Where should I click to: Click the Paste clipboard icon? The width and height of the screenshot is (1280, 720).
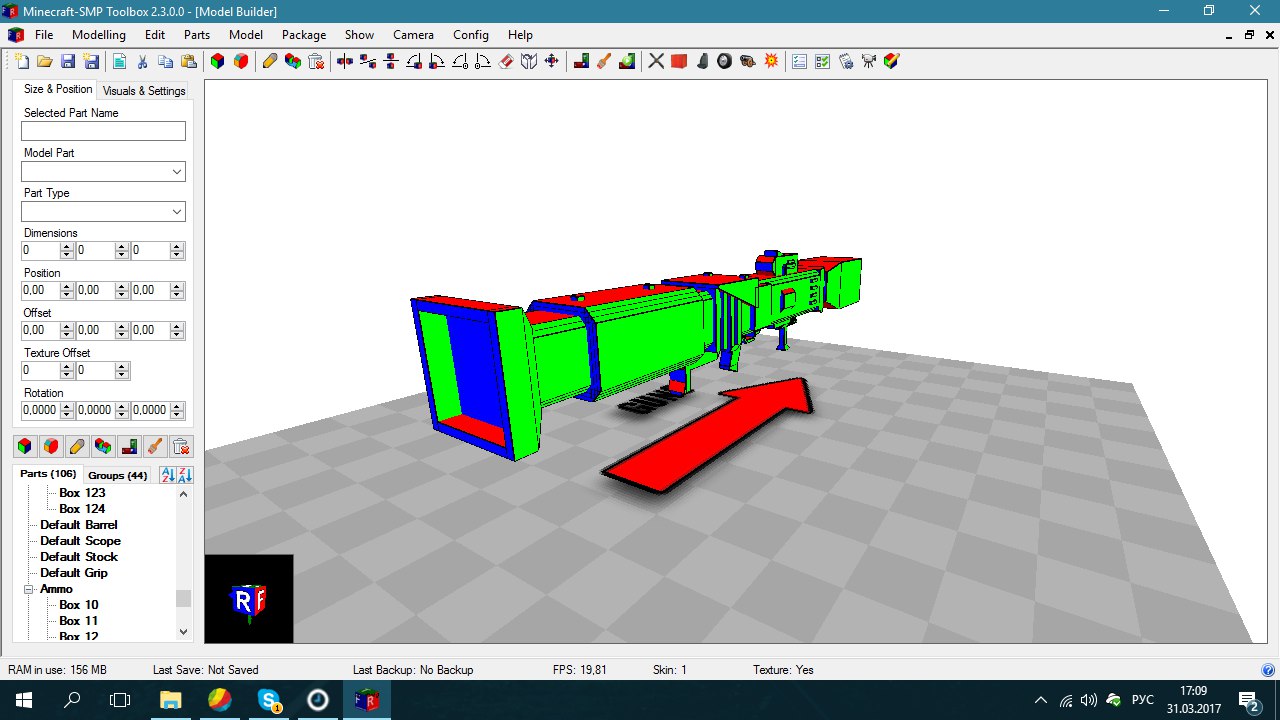[x=189, y=61]
